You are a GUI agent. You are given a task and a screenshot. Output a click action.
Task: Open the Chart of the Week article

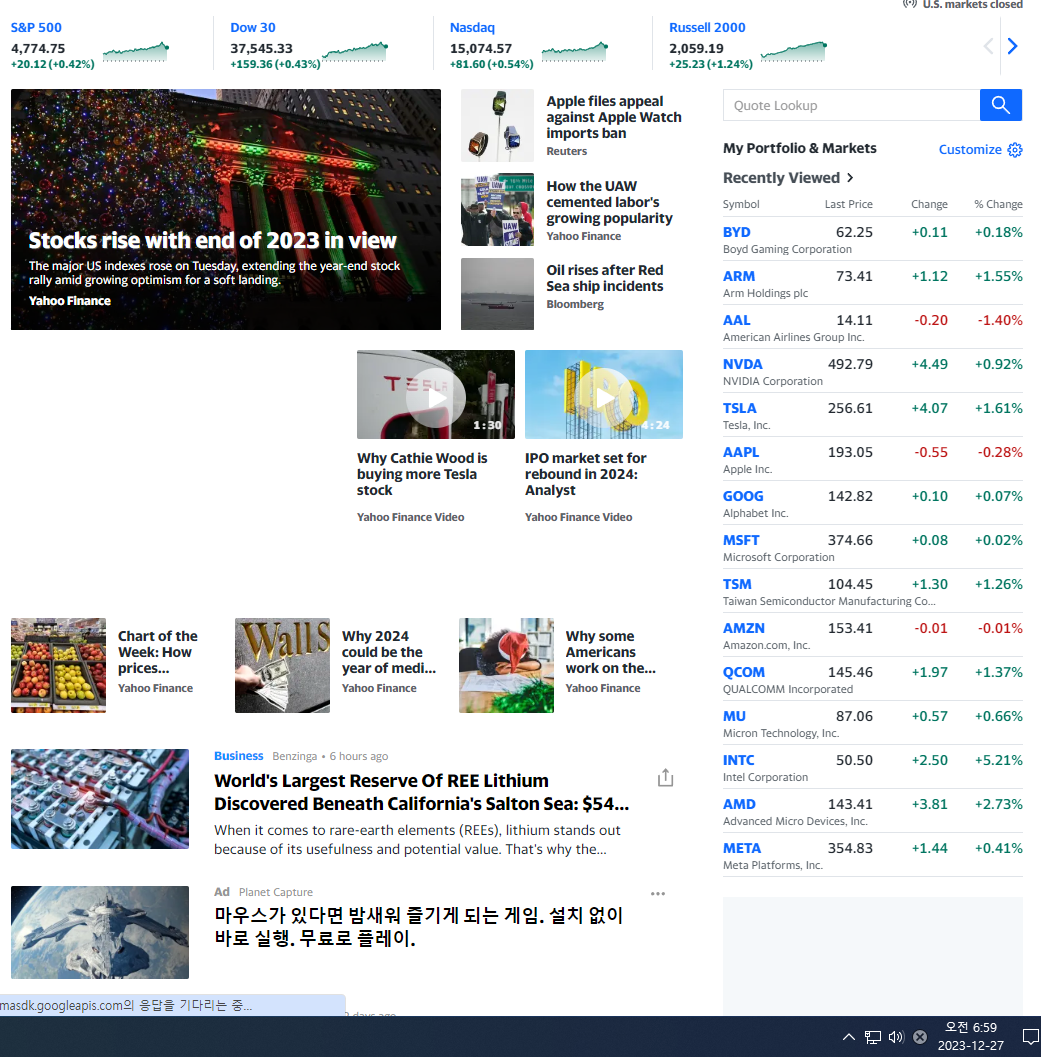point(158,652)
